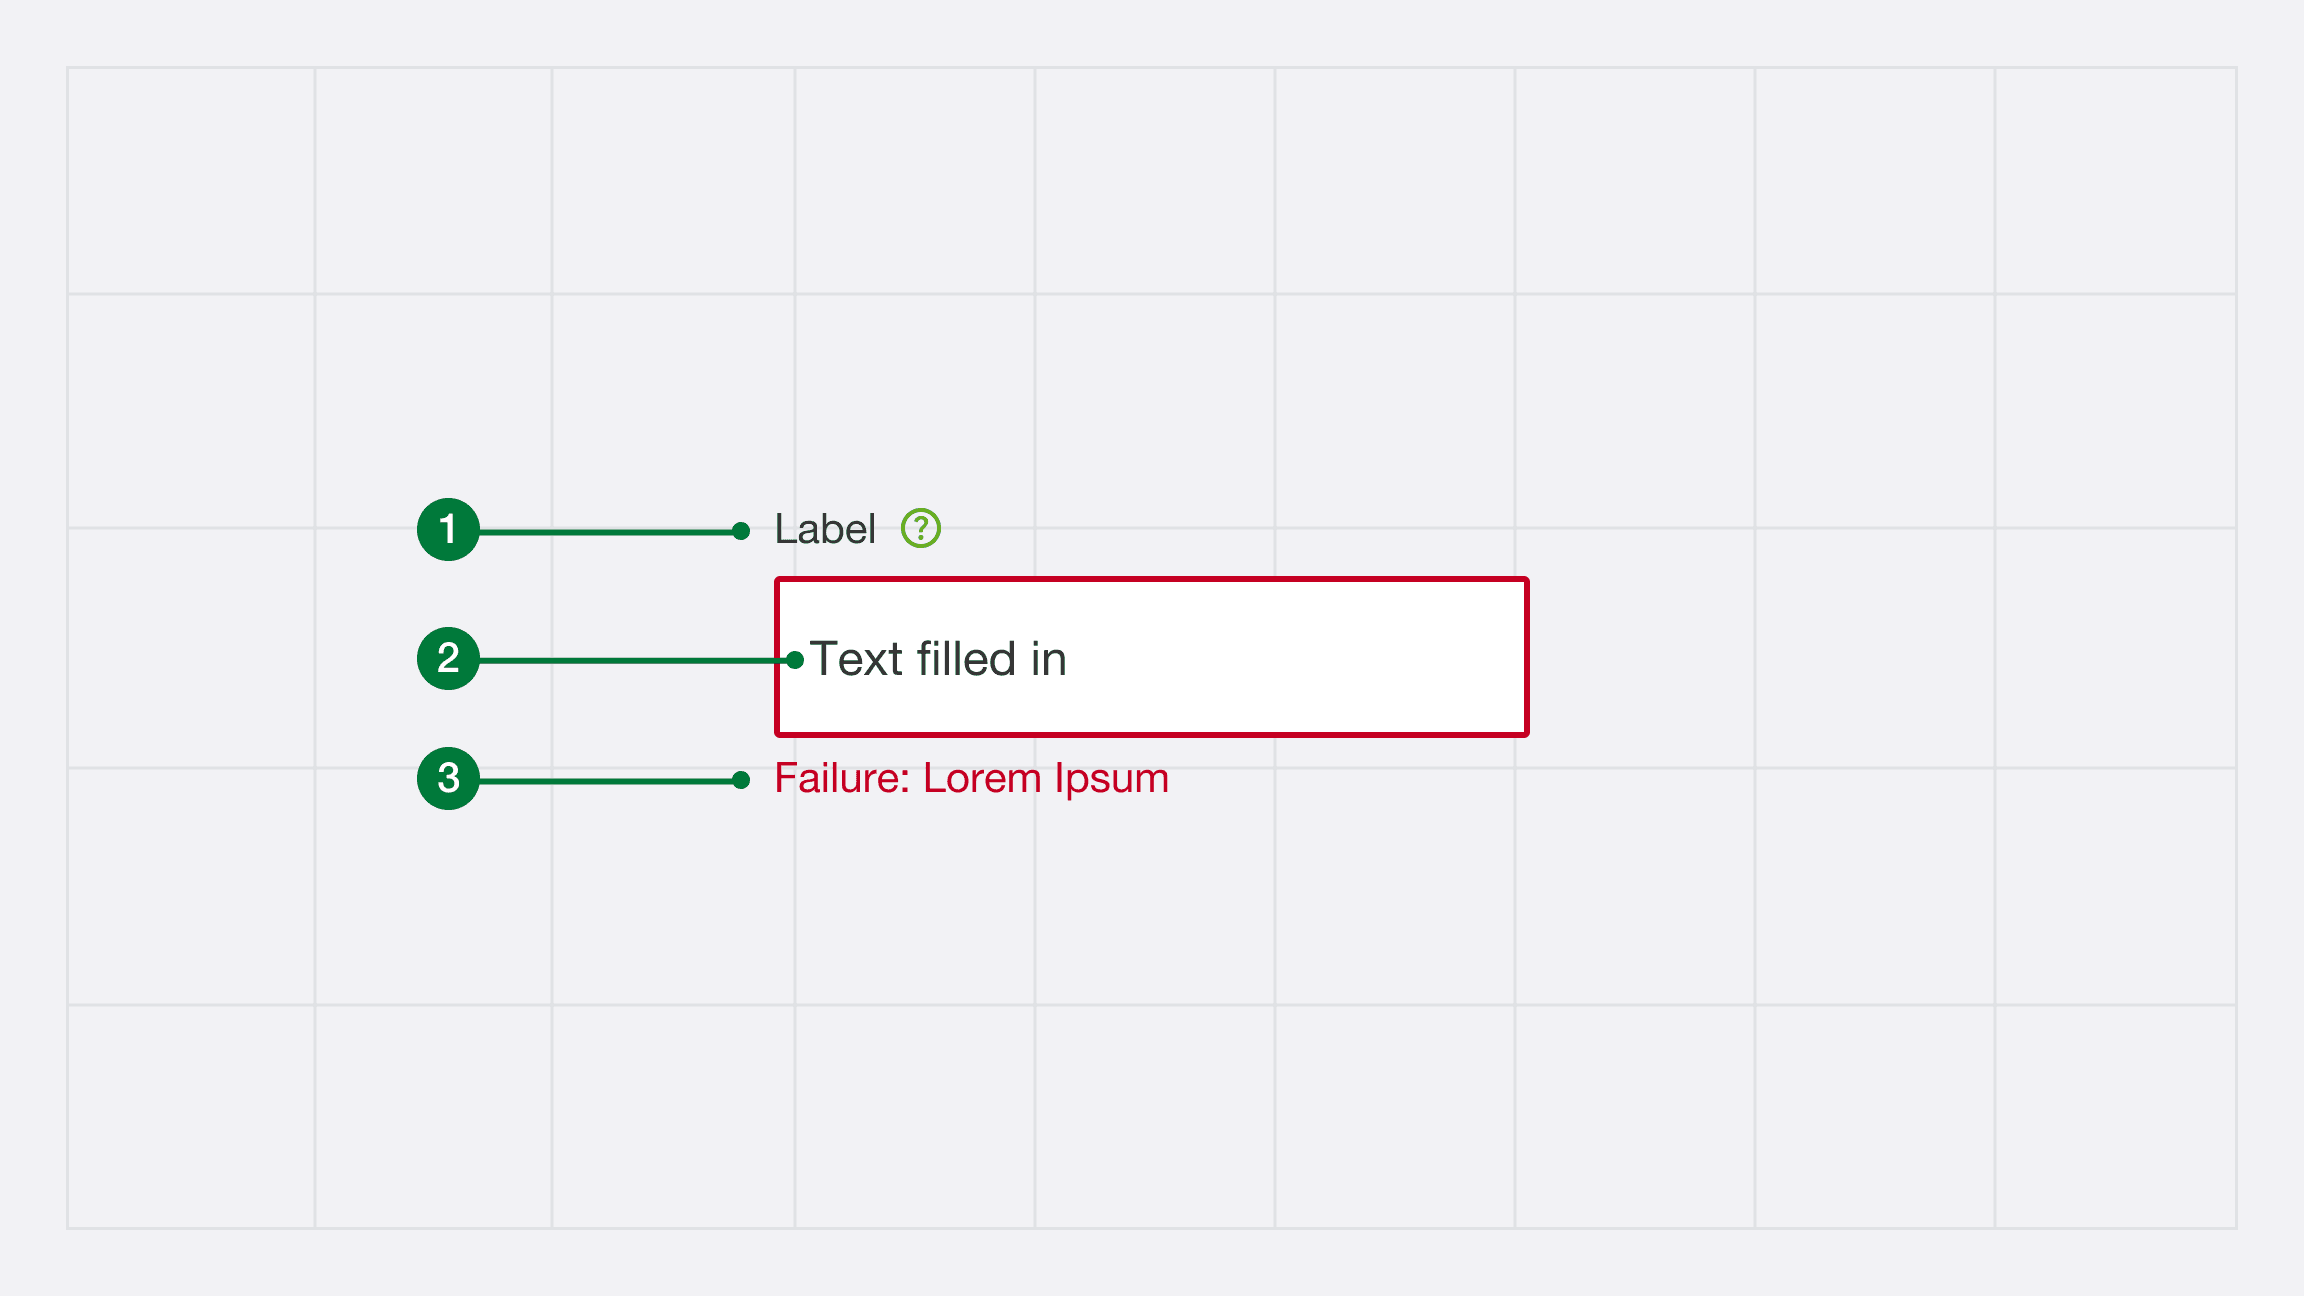The width and height of the screenshot is (2304, 1296).
Task: Click the green help question mark icon
Action: (x=921, y=528)
